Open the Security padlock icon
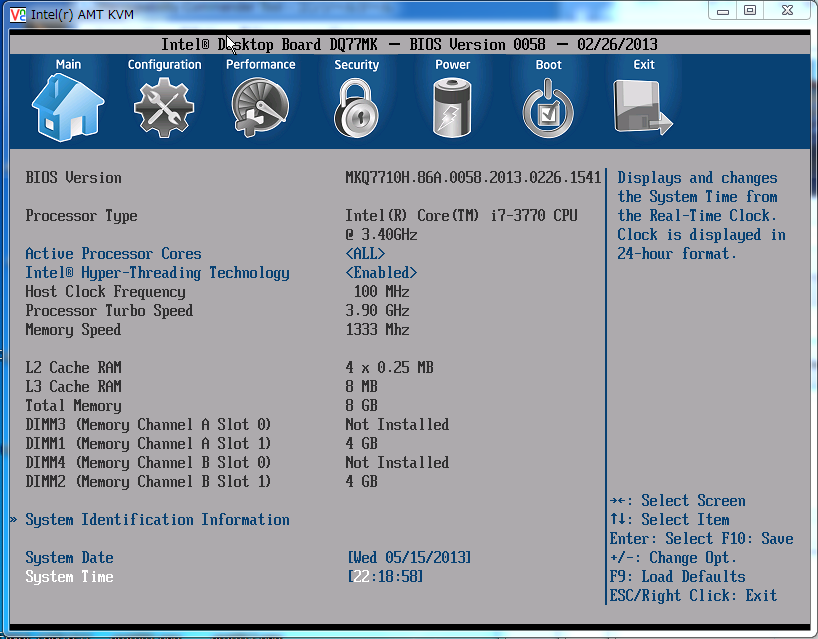 pyautogui.click(x=356, y=108)
